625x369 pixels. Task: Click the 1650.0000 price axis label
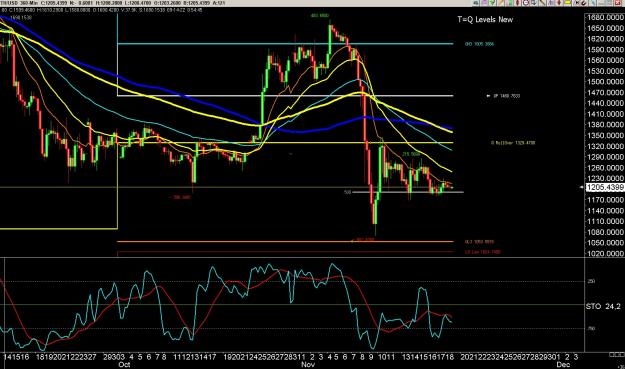[x=605, y=28]
